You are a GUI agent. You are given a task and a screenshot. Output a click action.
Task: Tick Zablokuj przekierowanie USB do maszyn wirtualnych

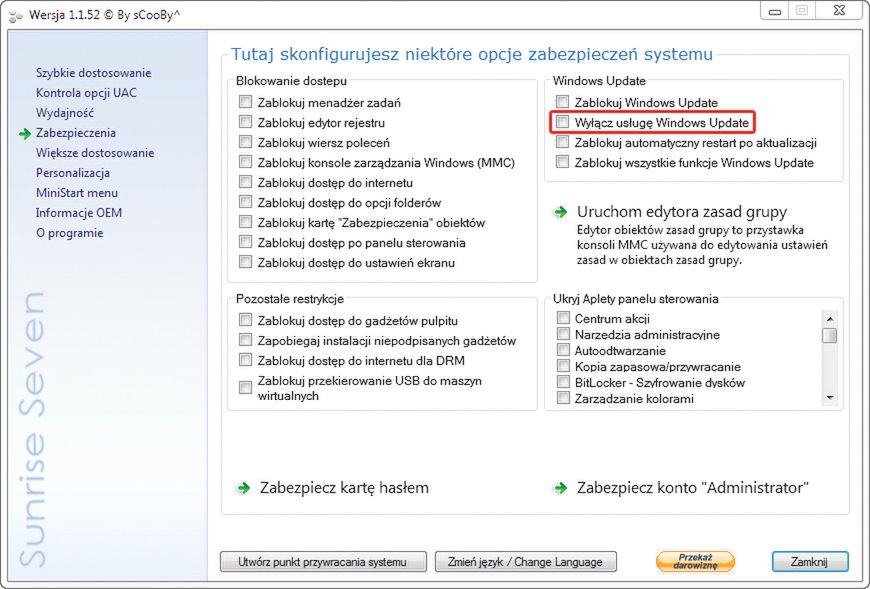[245, 388]
